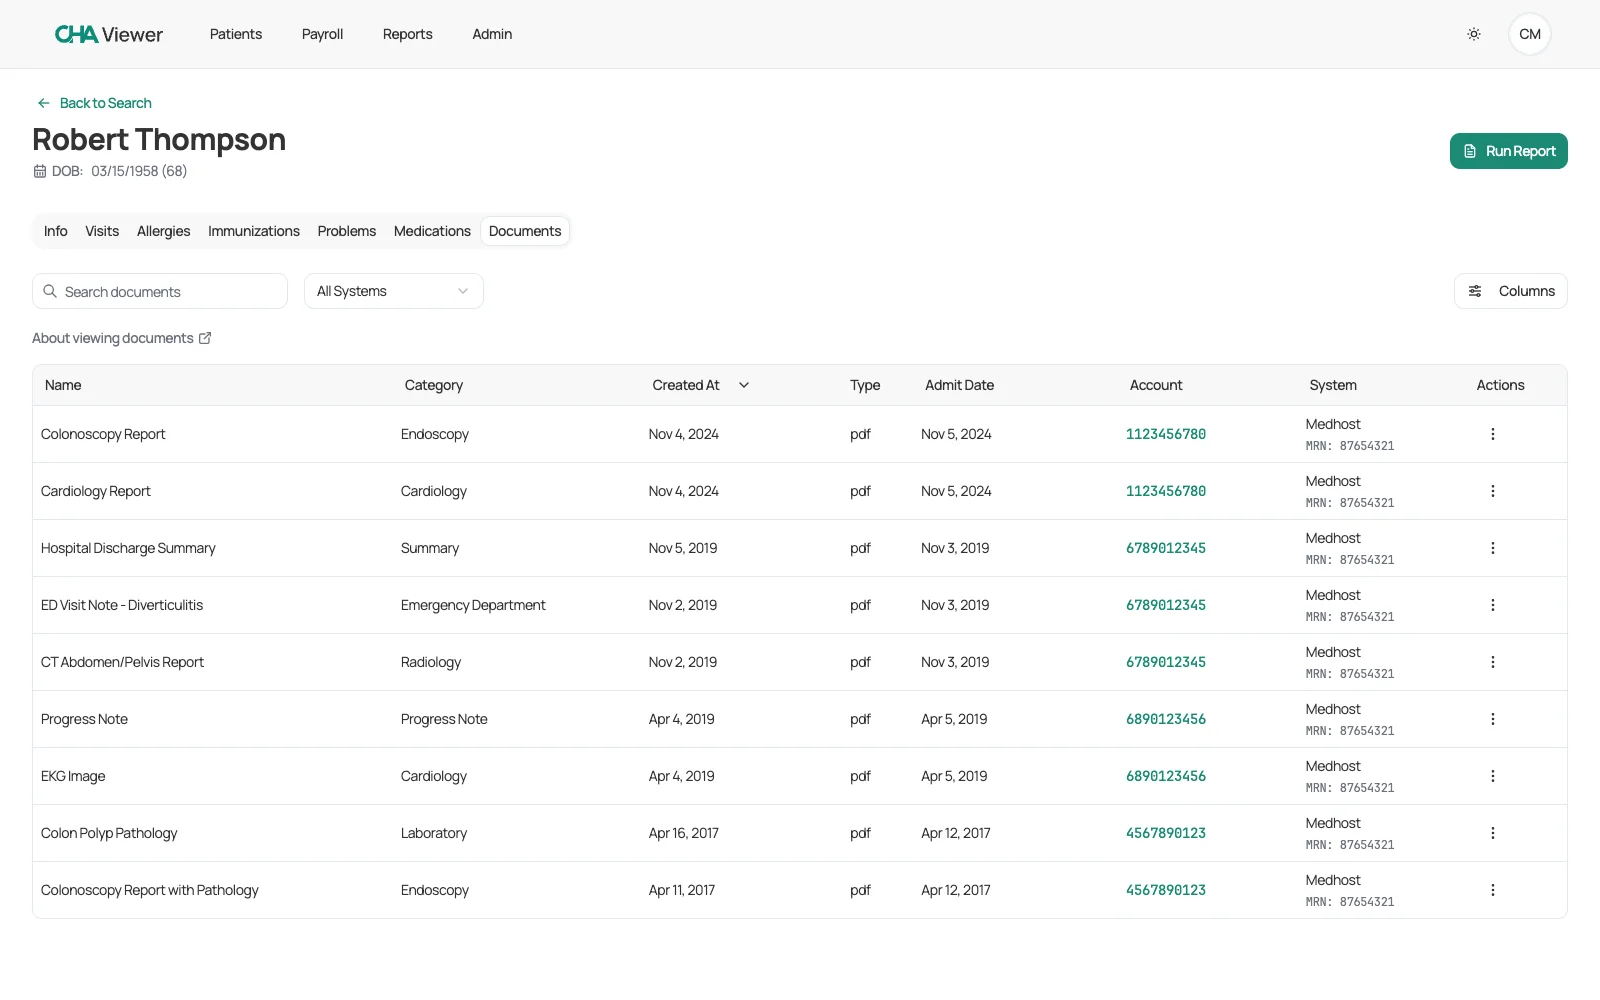This screenshot has width=1600, height=1000.
Task: Open account 6890123456 in Progress Note row
Action: [x=1166, y=719]
